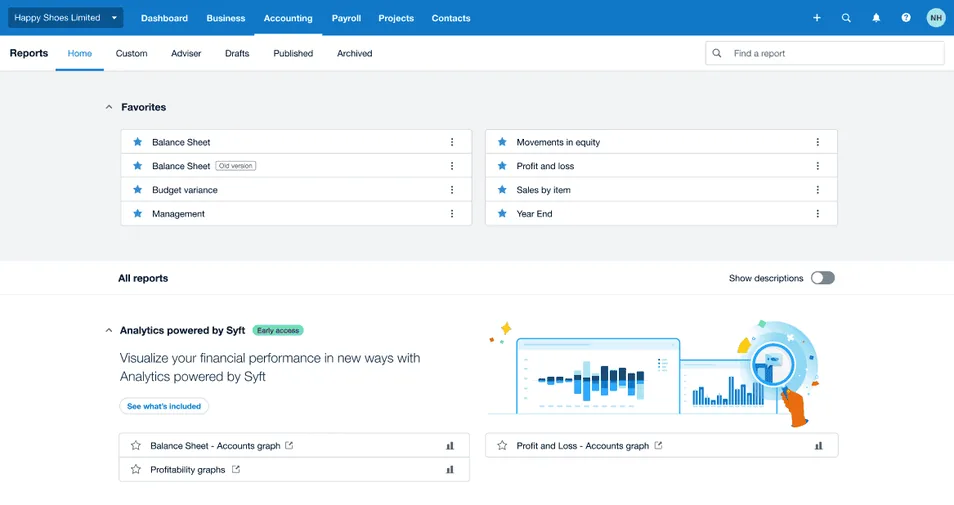The width and height of the screenshot is (954, 505).
Task: Switch to the Custom reports tab
Action: [131, 53]
